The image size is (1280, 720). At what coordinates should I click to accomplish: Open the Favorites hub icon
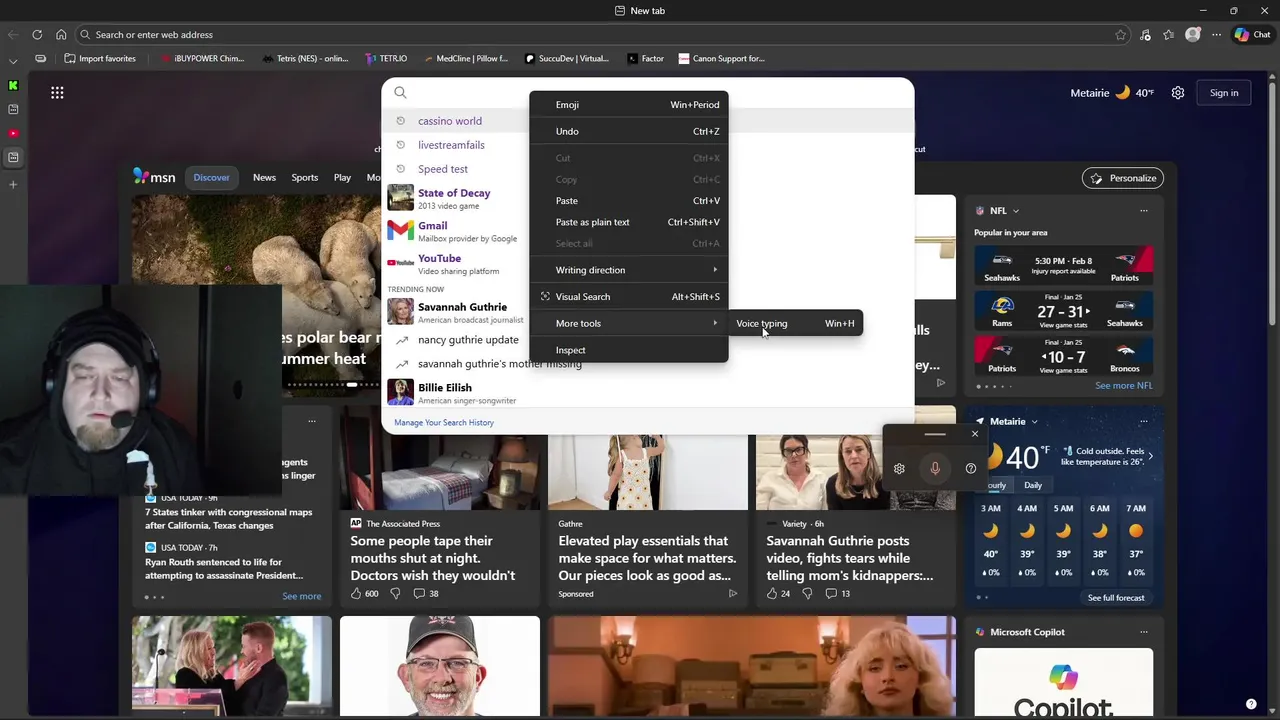coord(1169,34)
